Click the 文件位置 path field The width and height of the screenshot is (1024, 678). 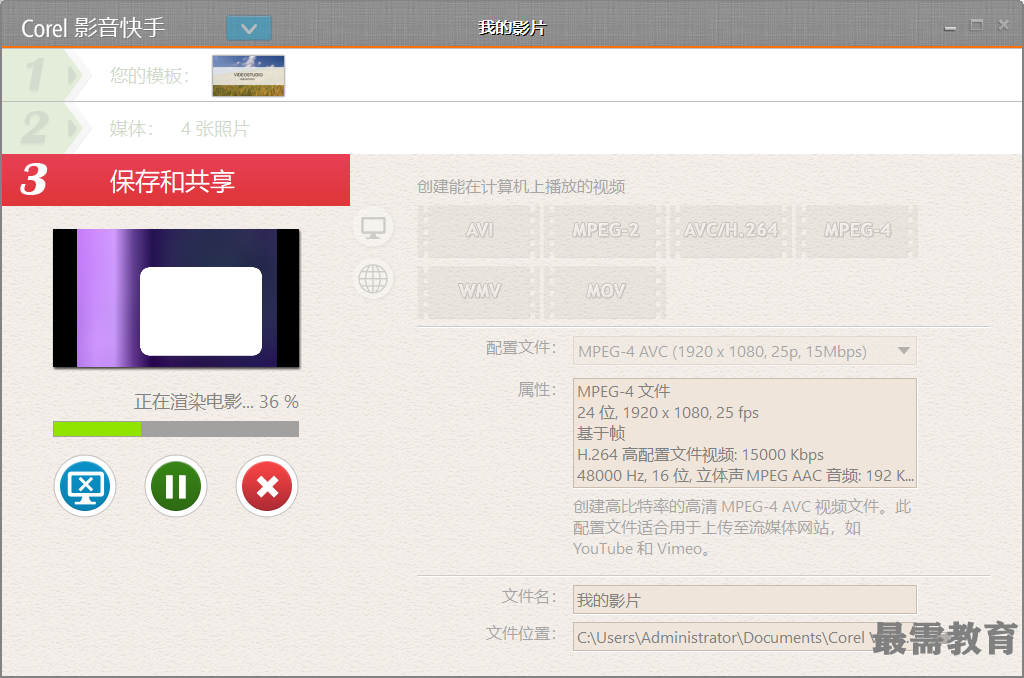click(744, 637)
